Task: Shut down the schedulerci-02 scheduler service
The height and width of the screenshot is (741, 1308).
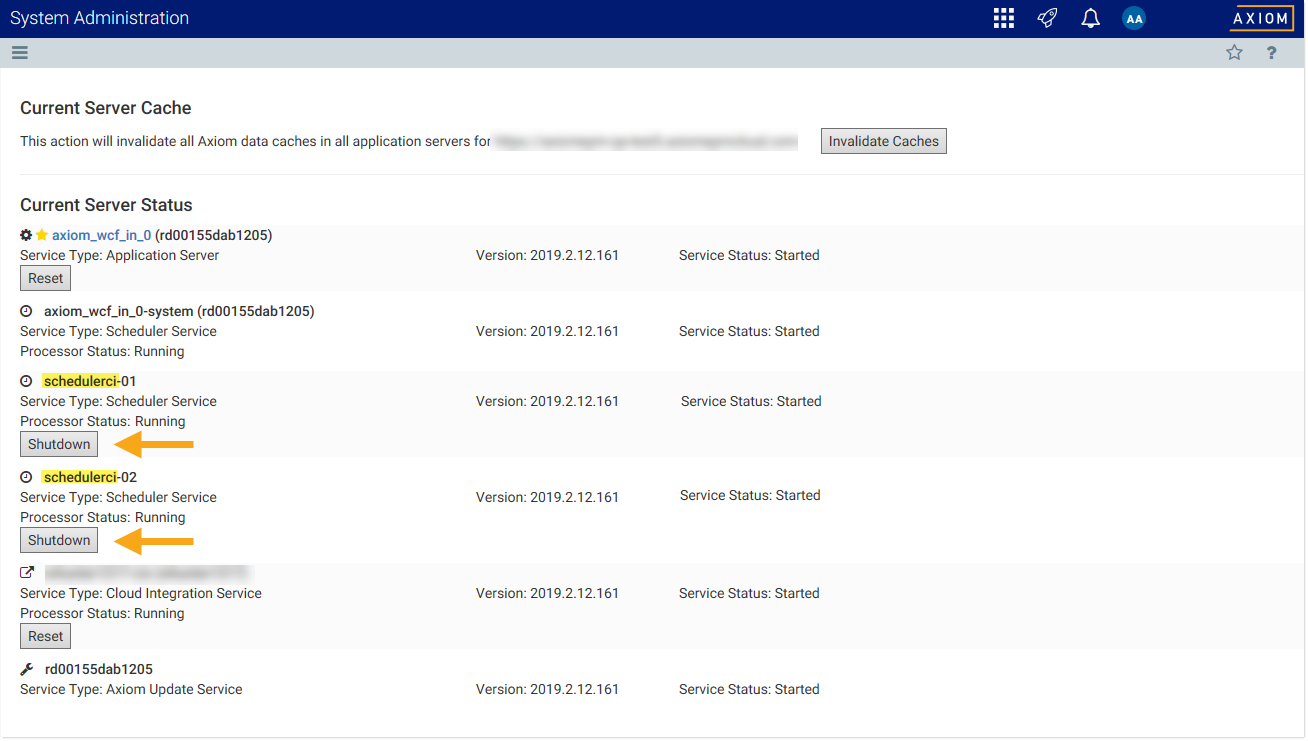Action: (x=59, y=540)
